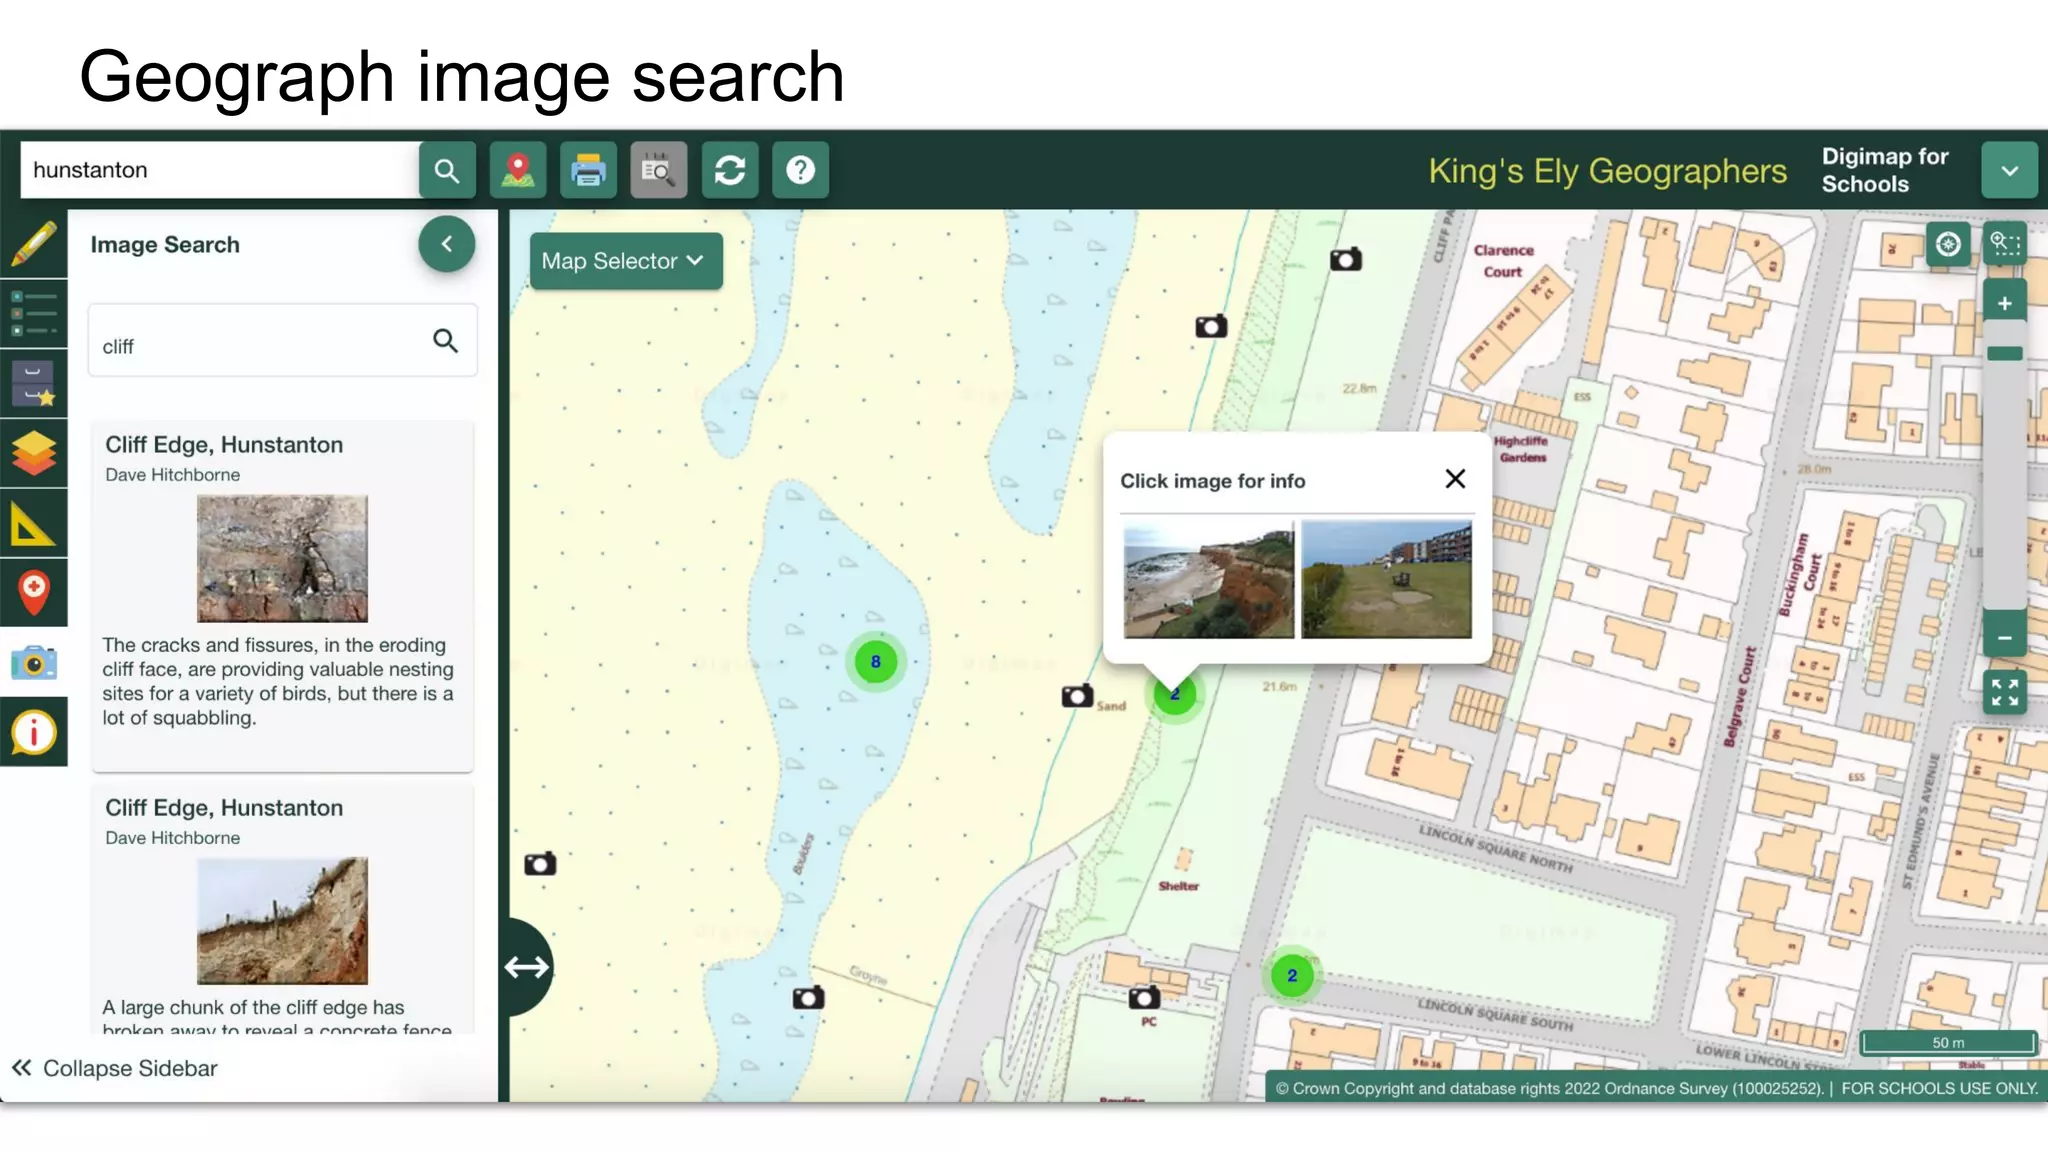Click the 'King's Ely Geographers' title

click(1607, 171)
